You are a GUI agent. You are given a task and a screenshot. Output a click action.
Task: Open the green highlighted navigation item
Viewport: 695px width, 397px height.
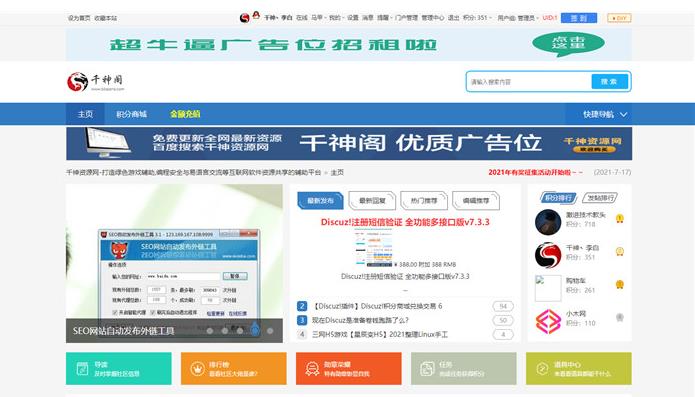coord(185,114)
